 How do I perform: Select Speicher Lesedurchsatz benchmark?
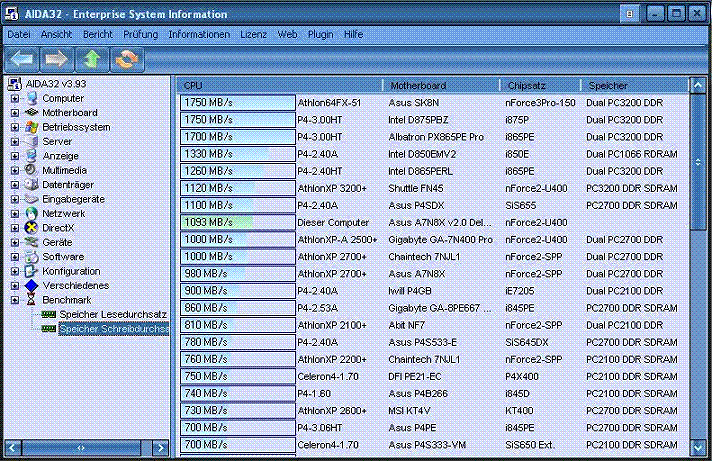click(x=113, y=314)
